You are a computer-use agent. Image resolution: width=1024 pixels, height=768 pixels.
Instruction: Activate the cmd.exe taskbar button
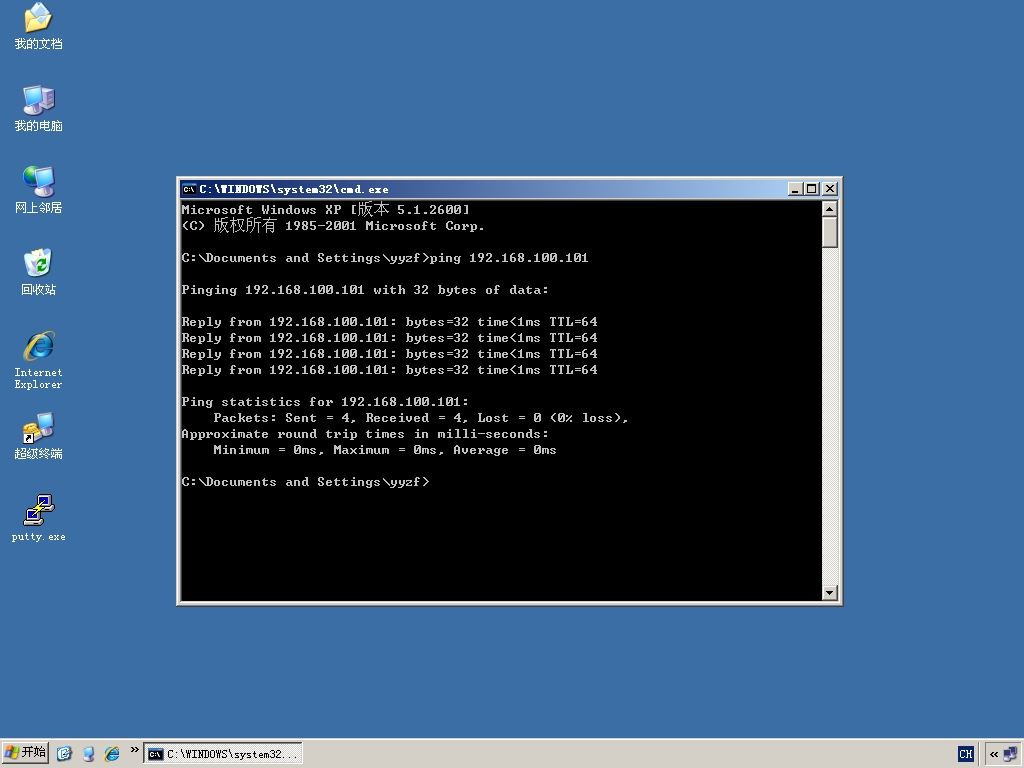pos(223,754)
